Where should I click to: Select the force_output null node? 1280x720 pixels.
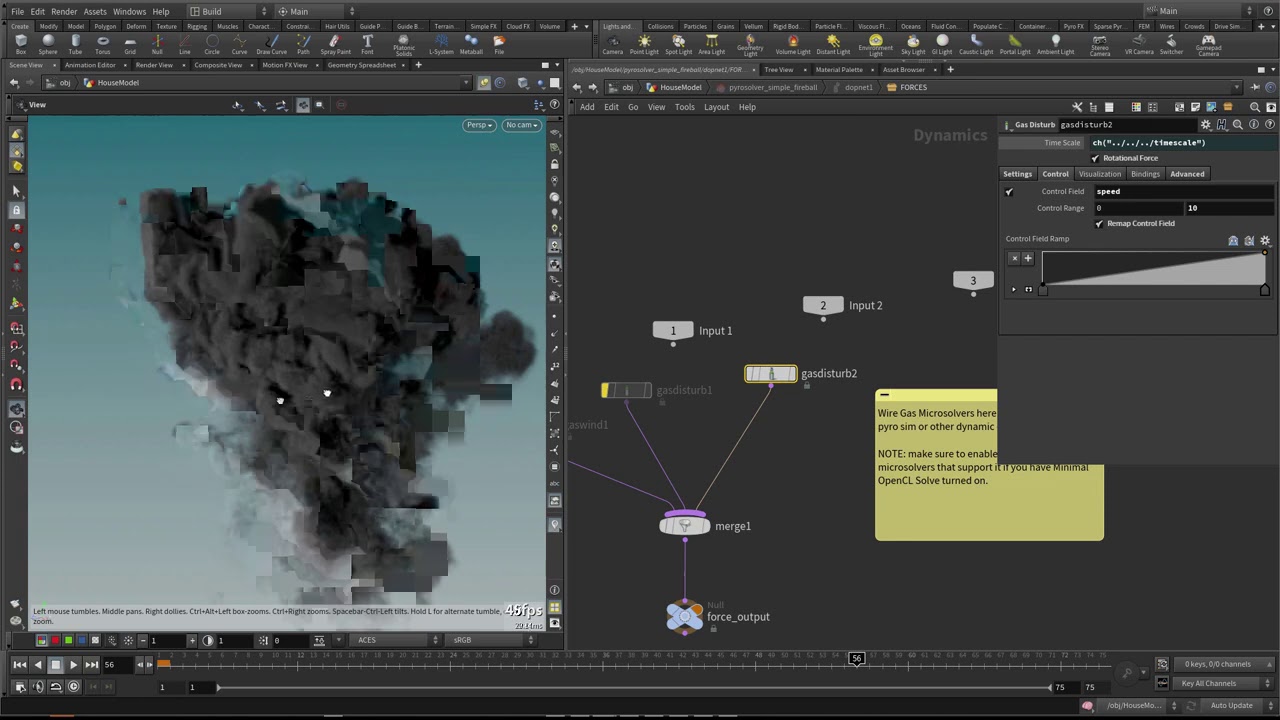click(x=685, y=617)
